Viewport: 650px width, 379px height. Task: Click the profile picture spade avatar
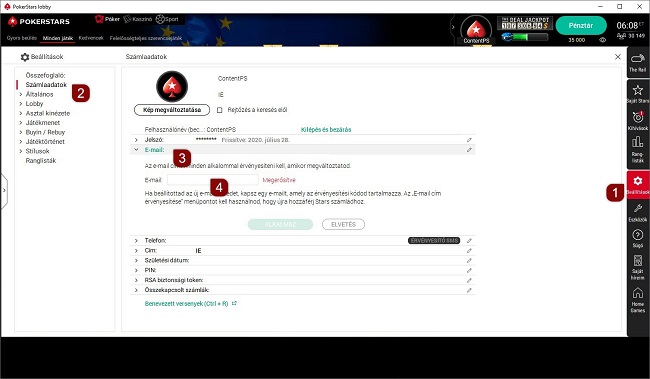(172, 86)
